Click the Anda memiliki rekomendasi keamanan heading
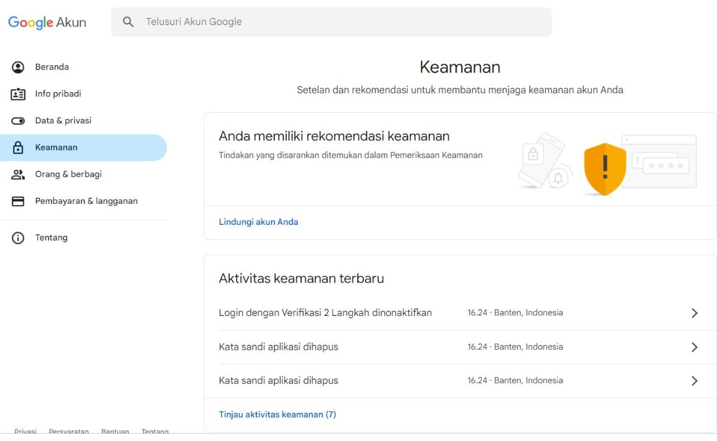717x441 pixels. pyautogui.click(x=334, y=136)
